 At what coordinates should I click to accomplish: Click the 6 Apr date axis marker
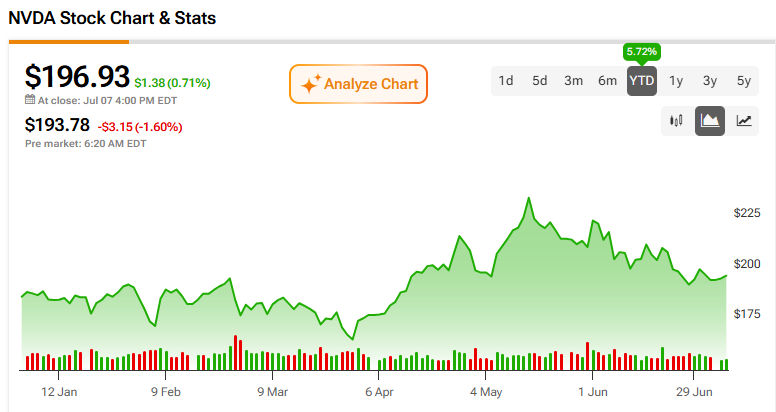379,392
